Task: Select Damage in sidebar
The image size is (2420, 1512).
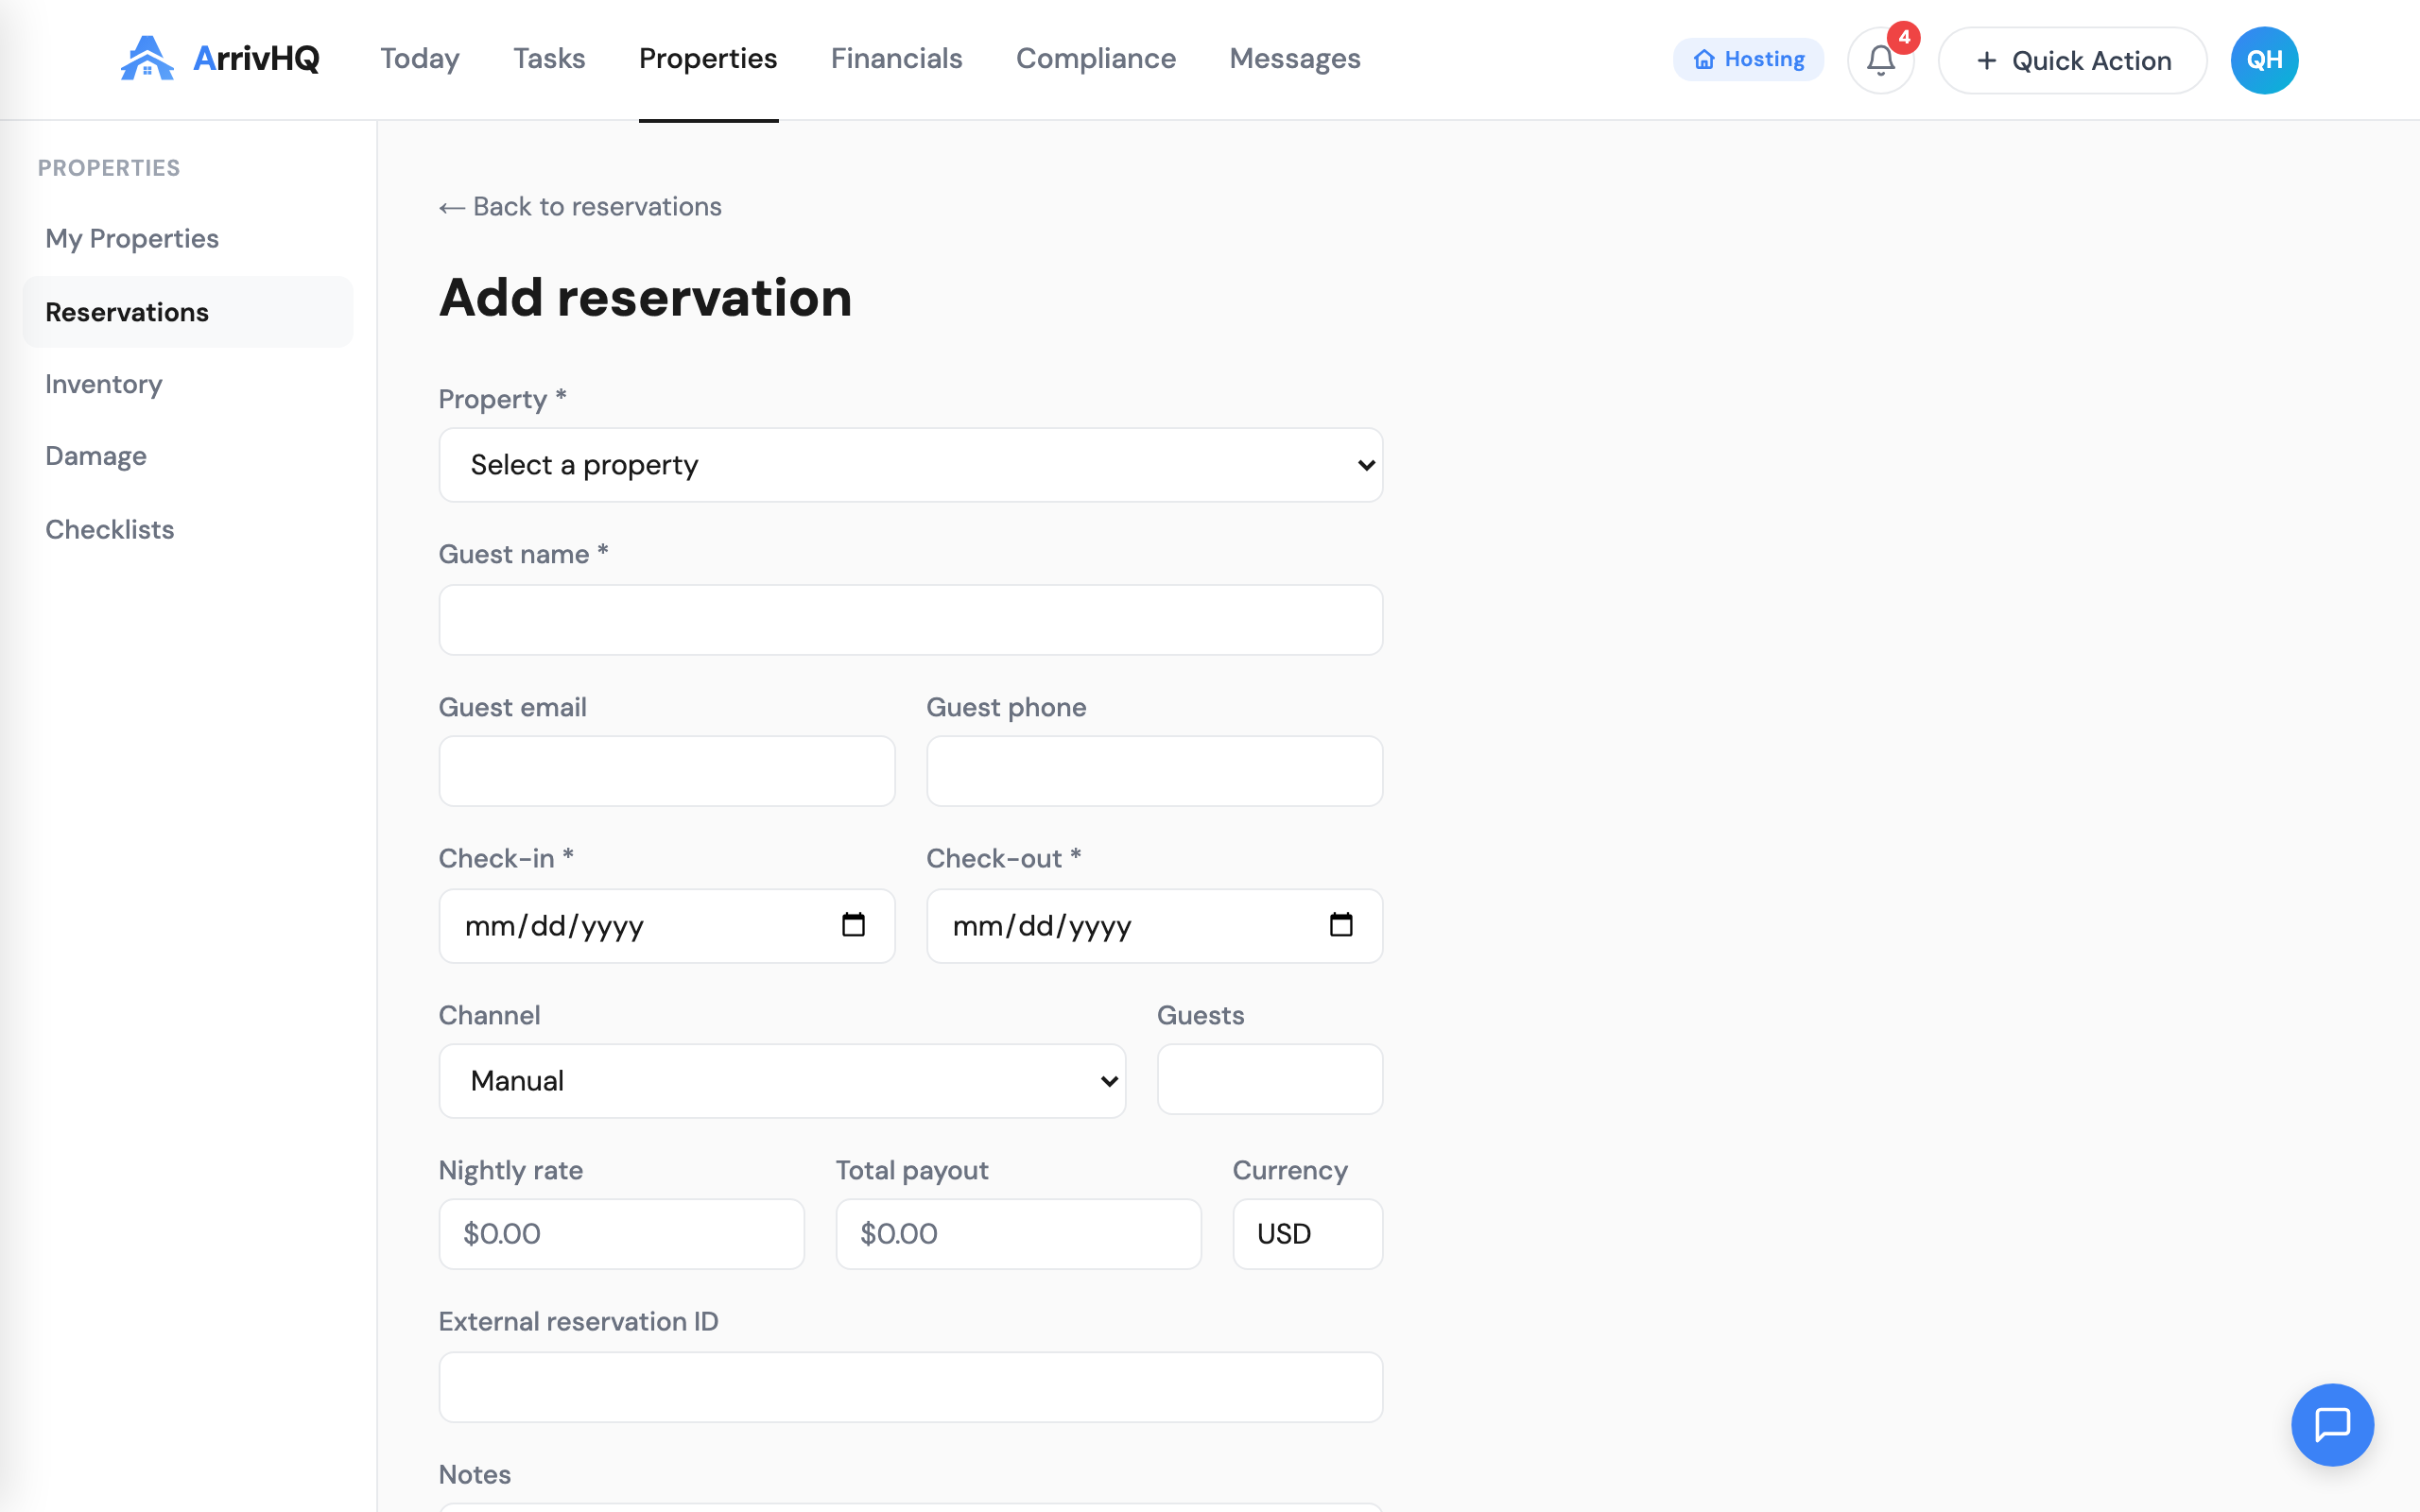Action: tap(188, 456)
